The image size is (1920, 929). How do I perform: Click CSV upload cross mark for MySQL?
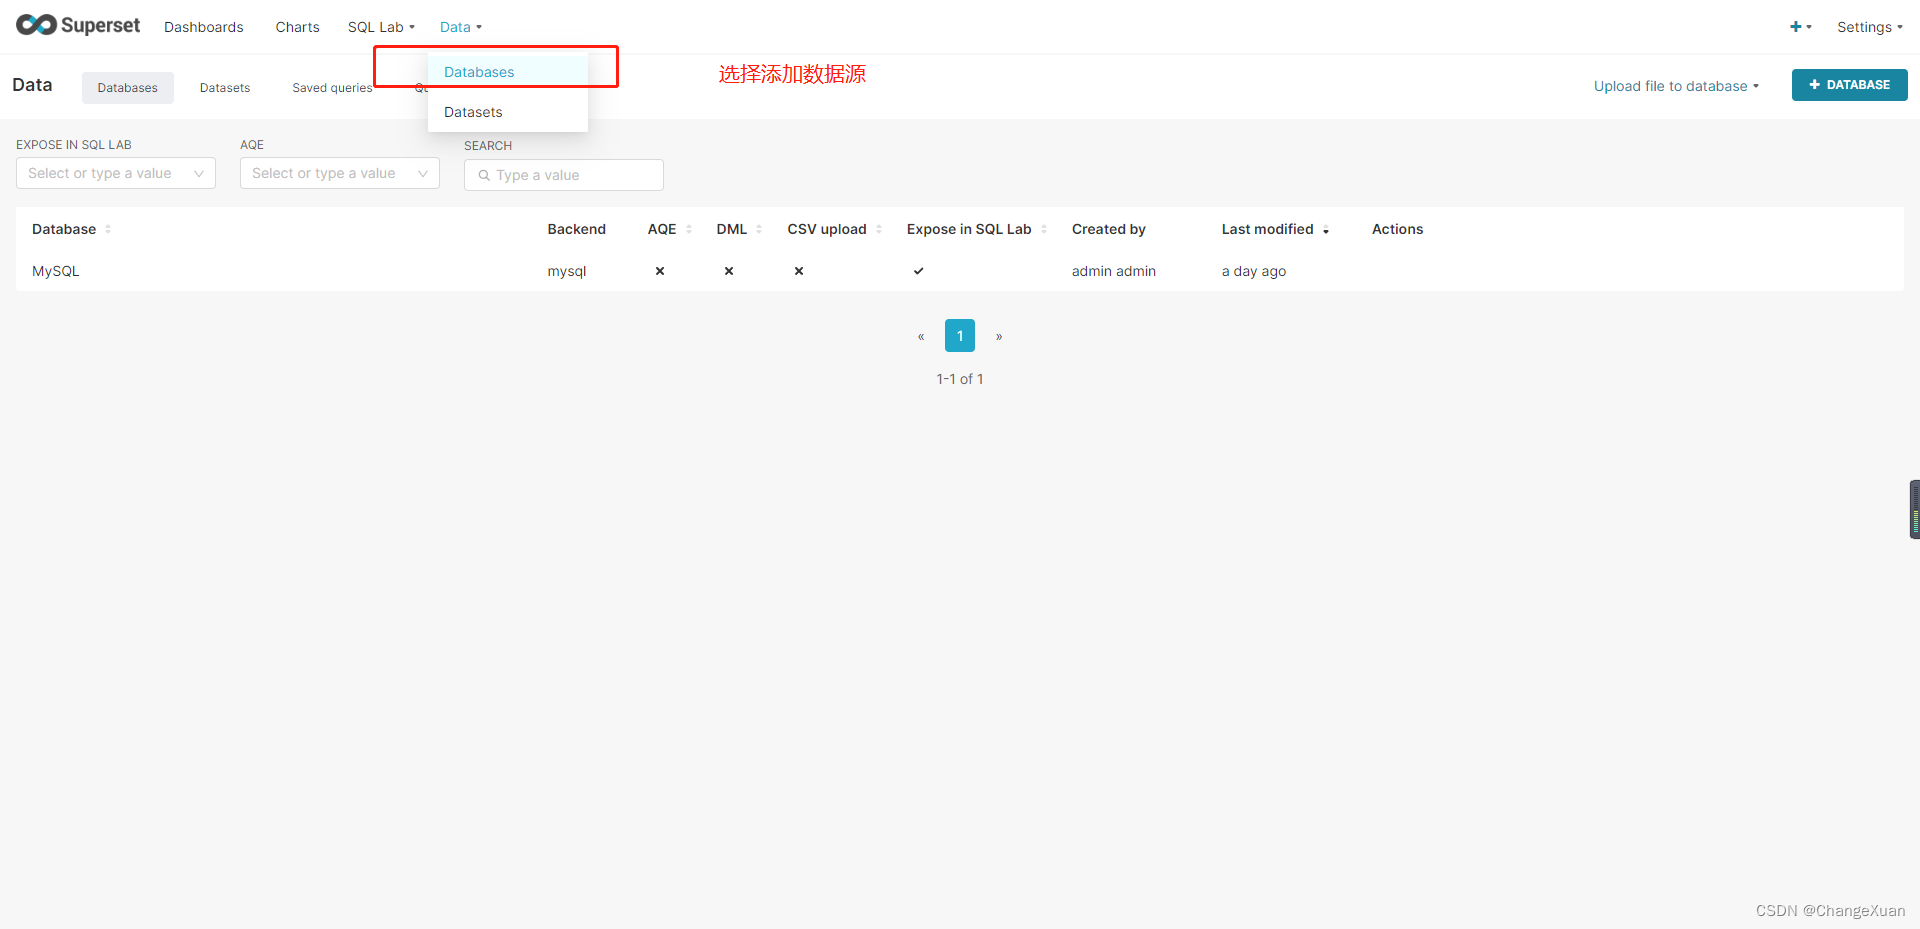click(x=799, y=271)
